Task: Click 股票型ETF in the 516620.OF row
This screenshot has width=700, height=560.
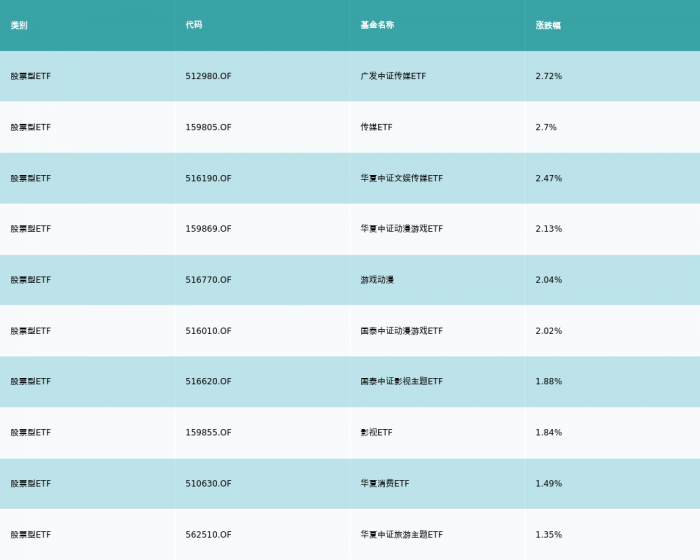Action: tap(31, 381)
